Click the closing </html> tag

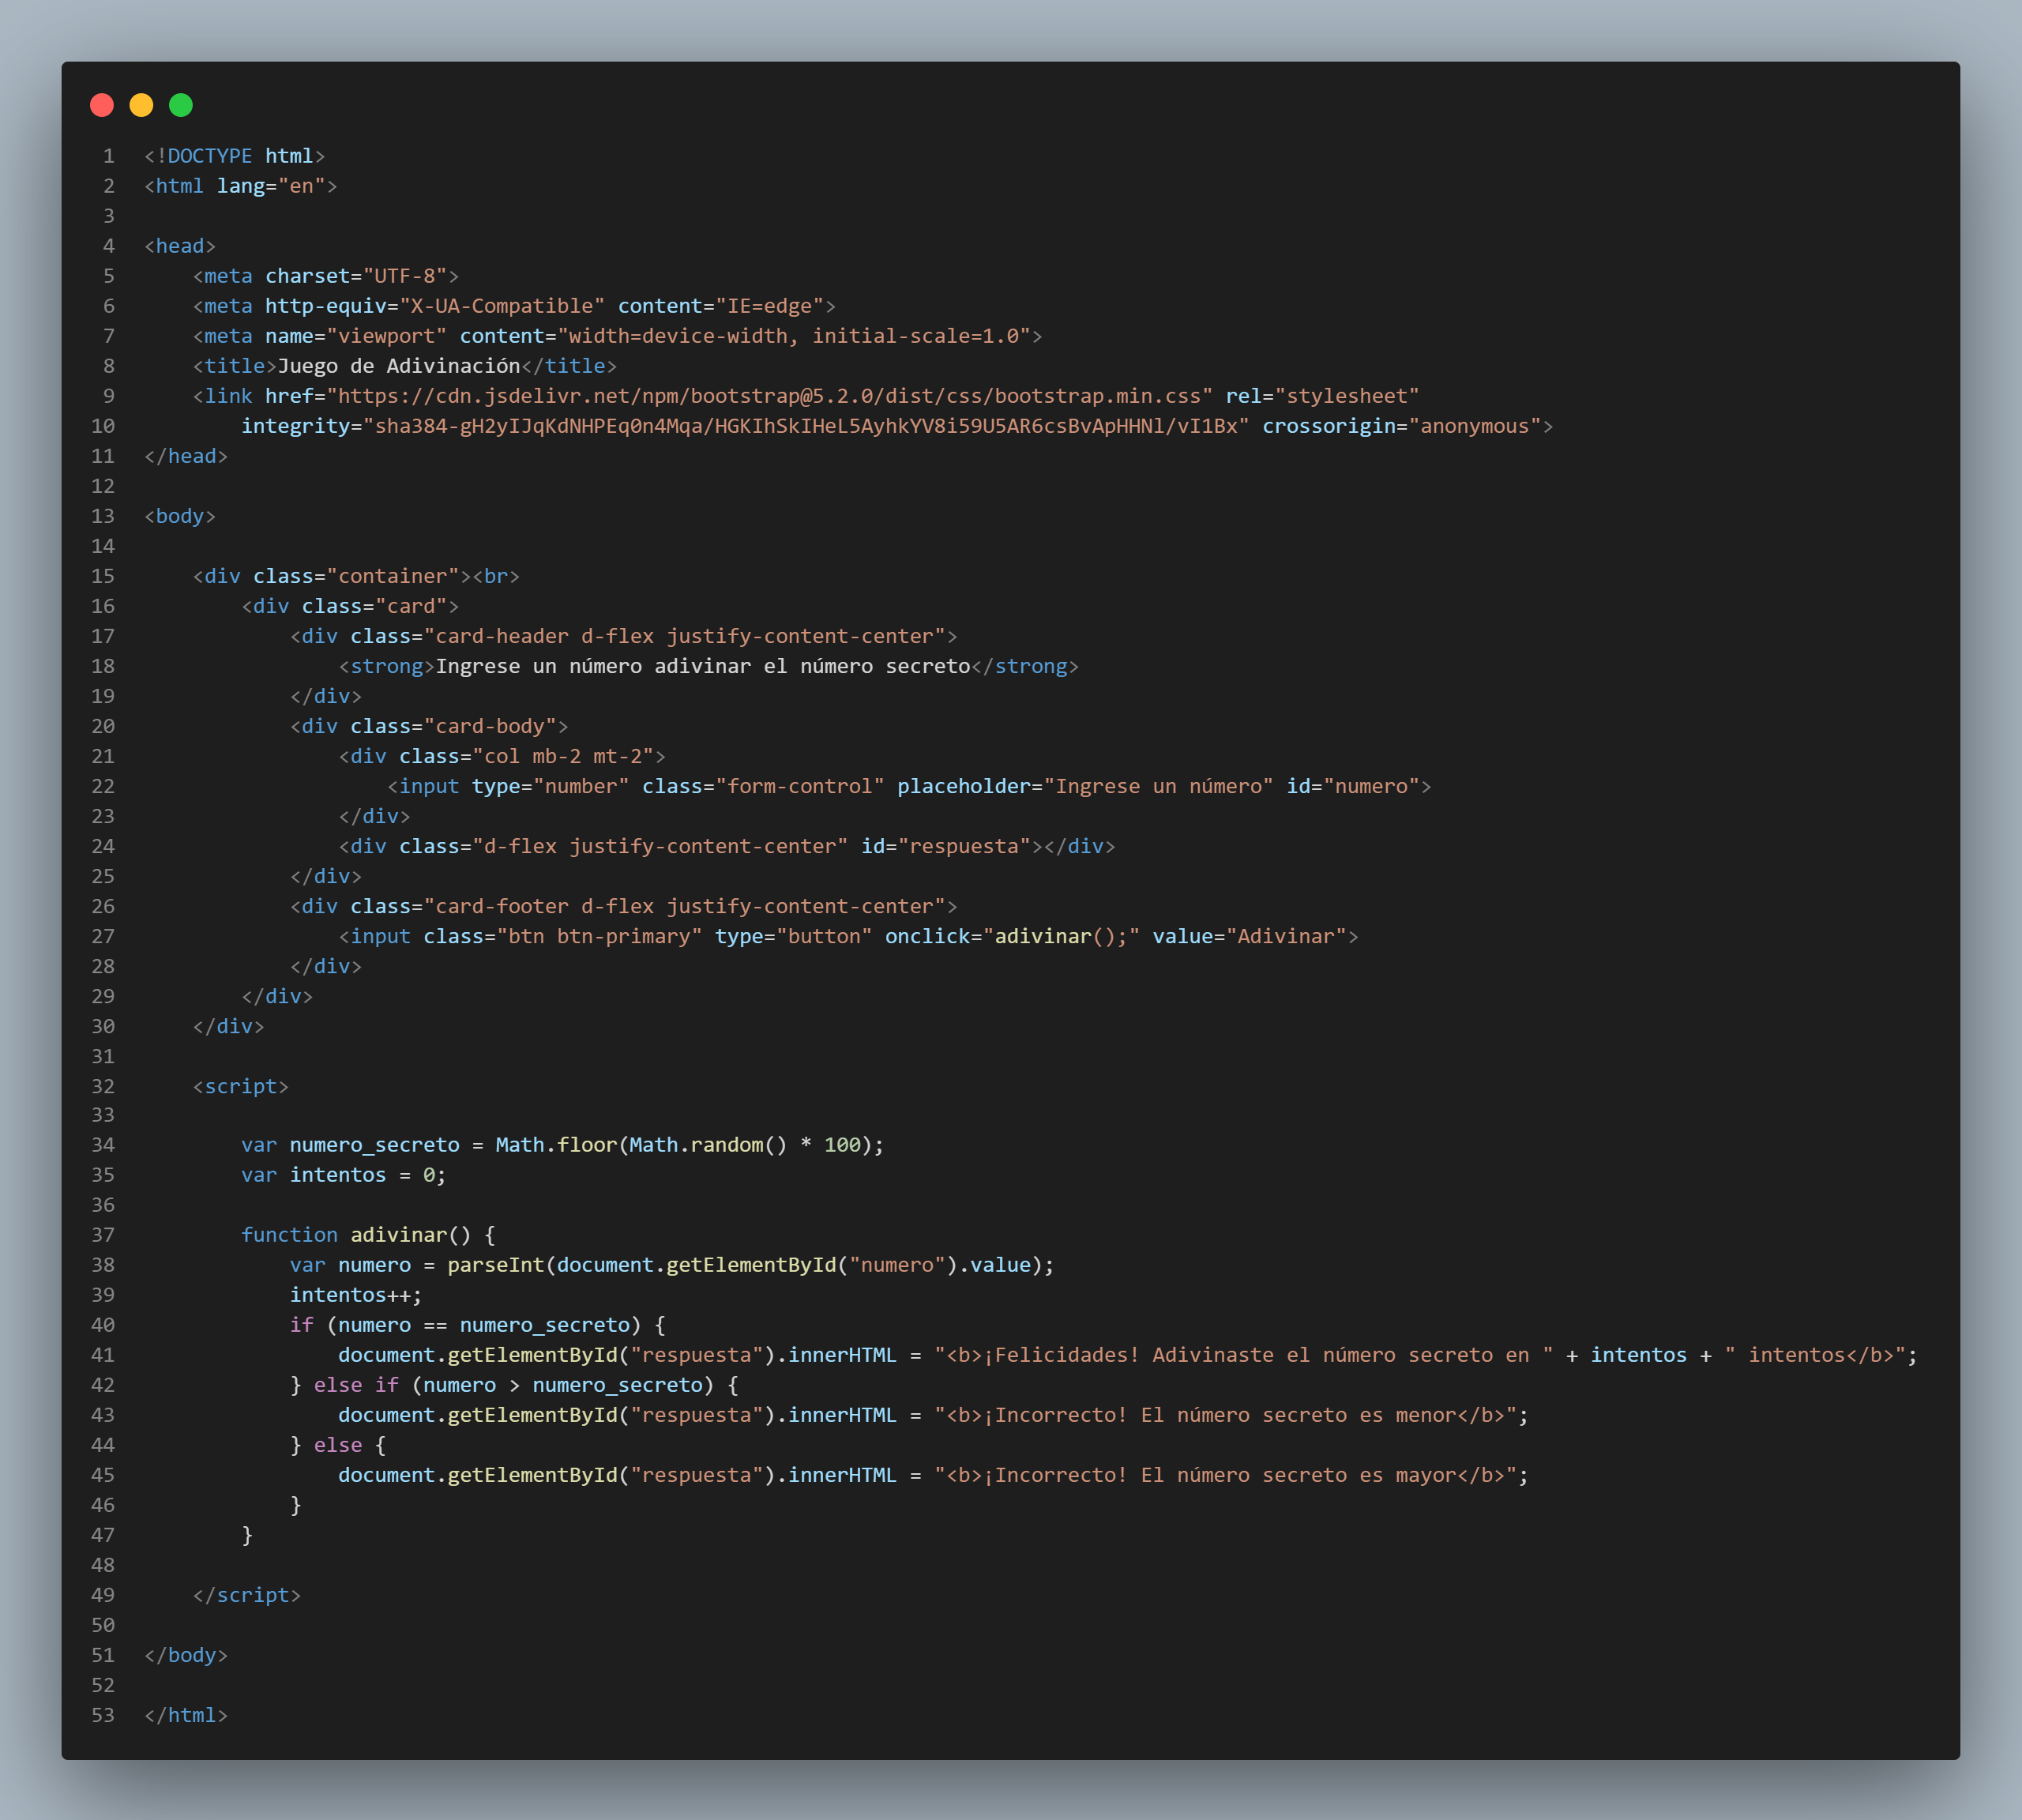(x=186, y=1715)
